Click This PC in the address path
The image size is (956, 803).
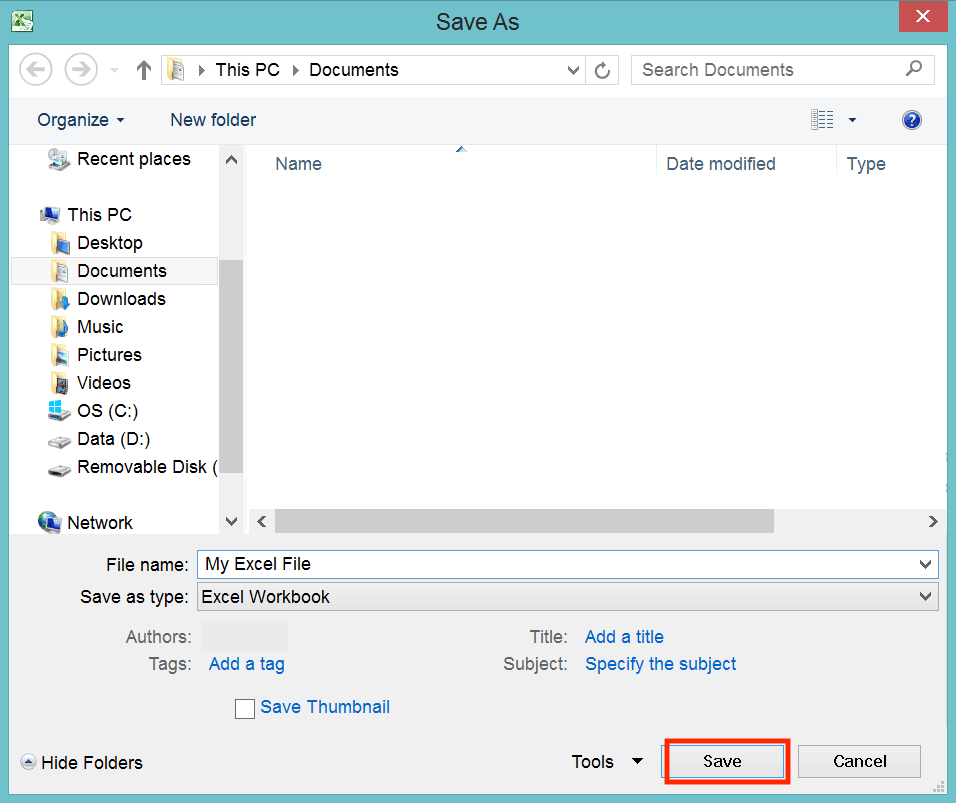click(x=247, y=70)
